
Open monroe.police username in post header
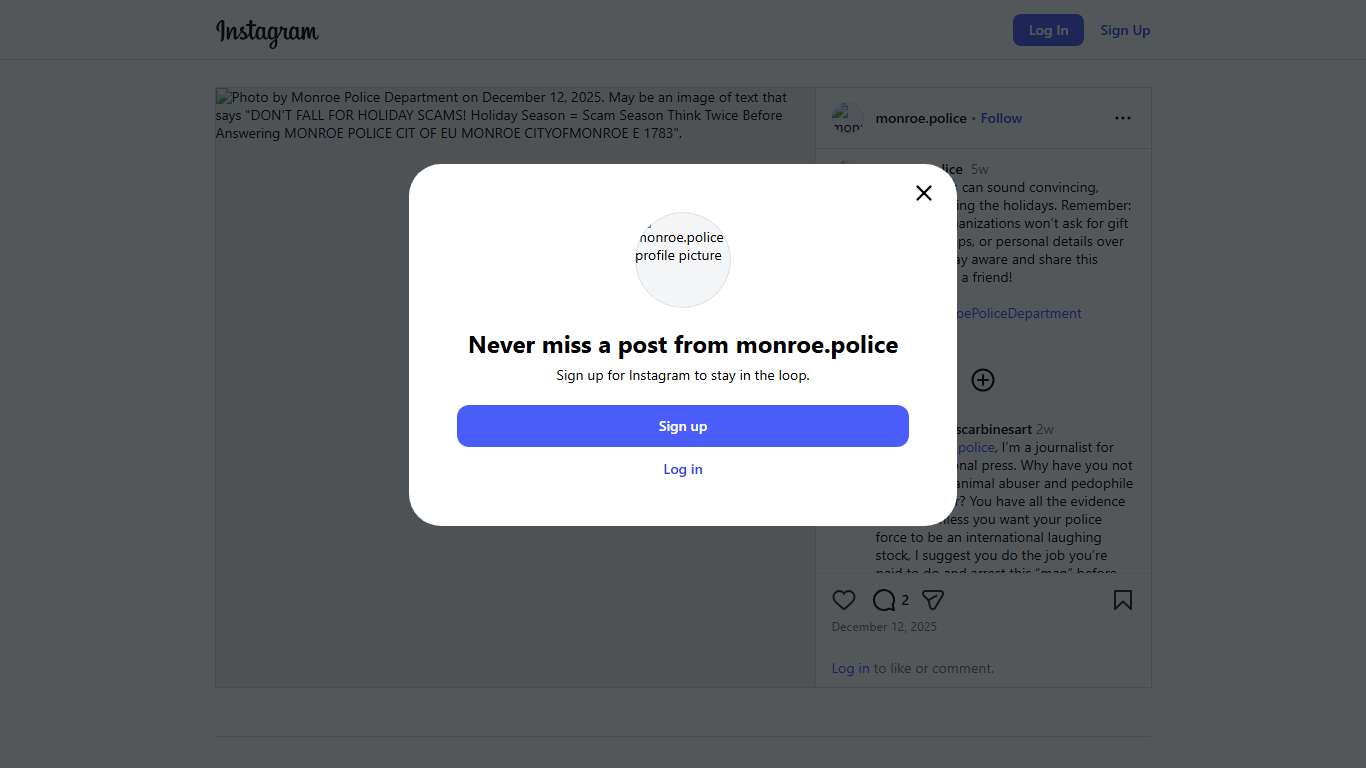tap(921, 118)
